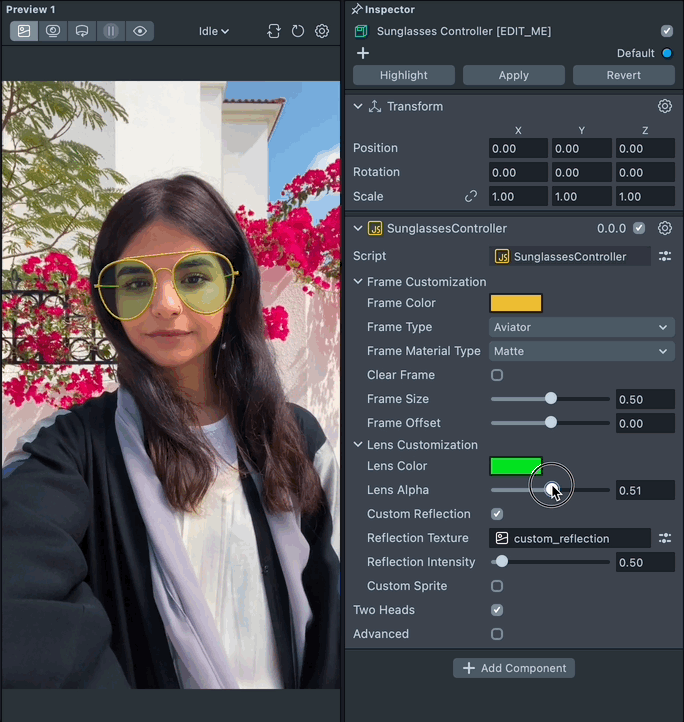Image resolution: width=684 pixels, height=722 pixels.
Task: Click the Add Component button
Action: point(514,668)
